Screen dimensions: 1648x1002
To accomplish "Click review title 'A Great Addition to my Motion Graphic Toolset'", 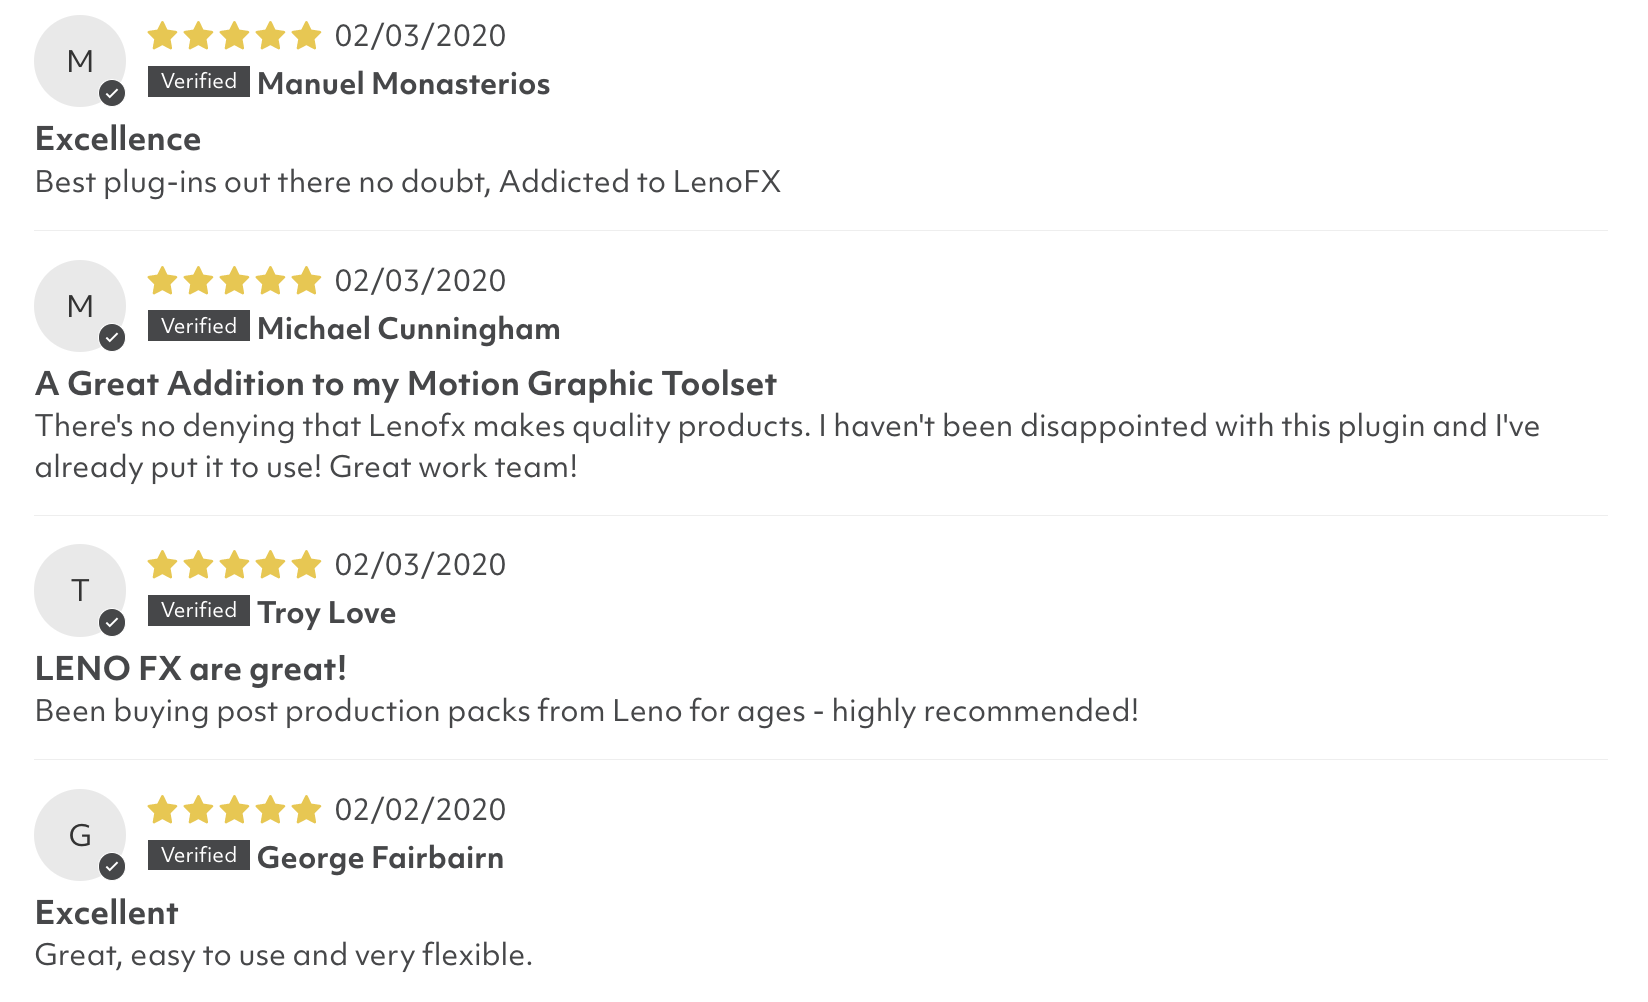I will pos(406,384).
